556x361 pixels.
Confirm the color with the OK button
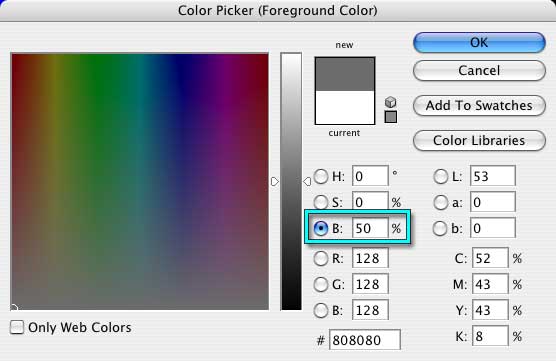pos(479,43)
